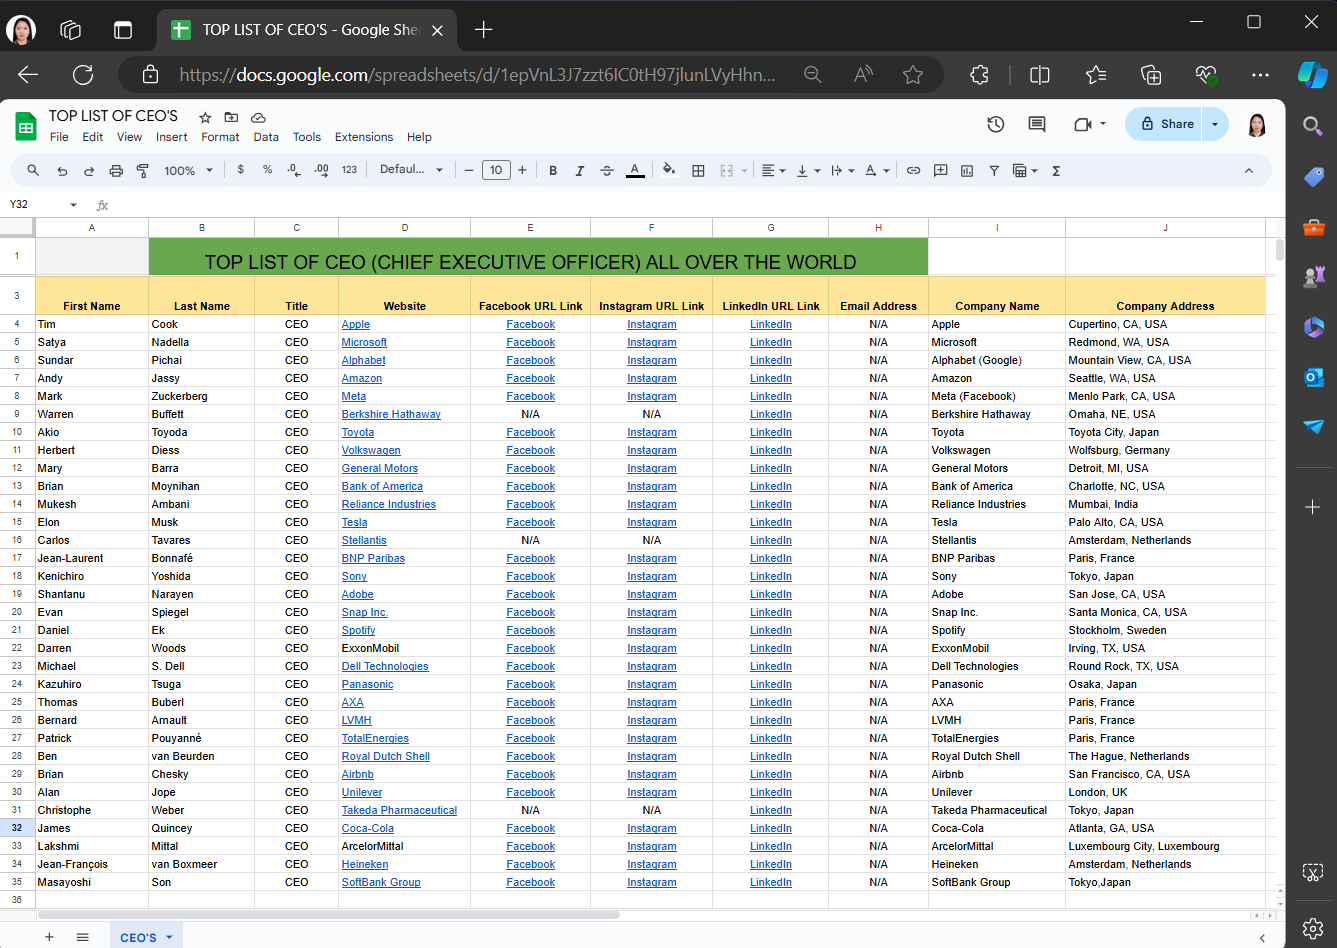
Task: Switch to the CEO'S sheet tab
Action: coord(138,937)
